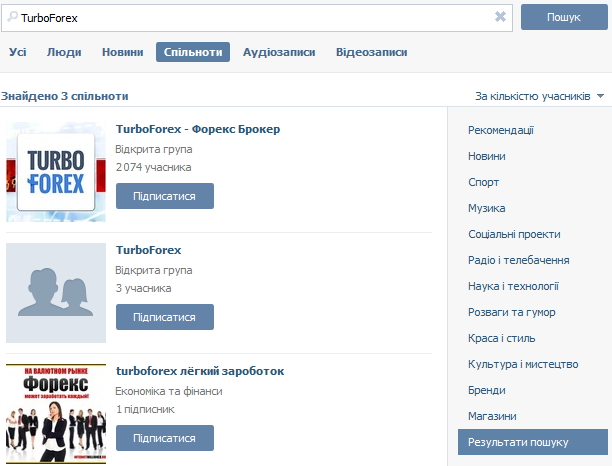Open turboforex лёгкий зароботок thumbnail image

(56, 414)
